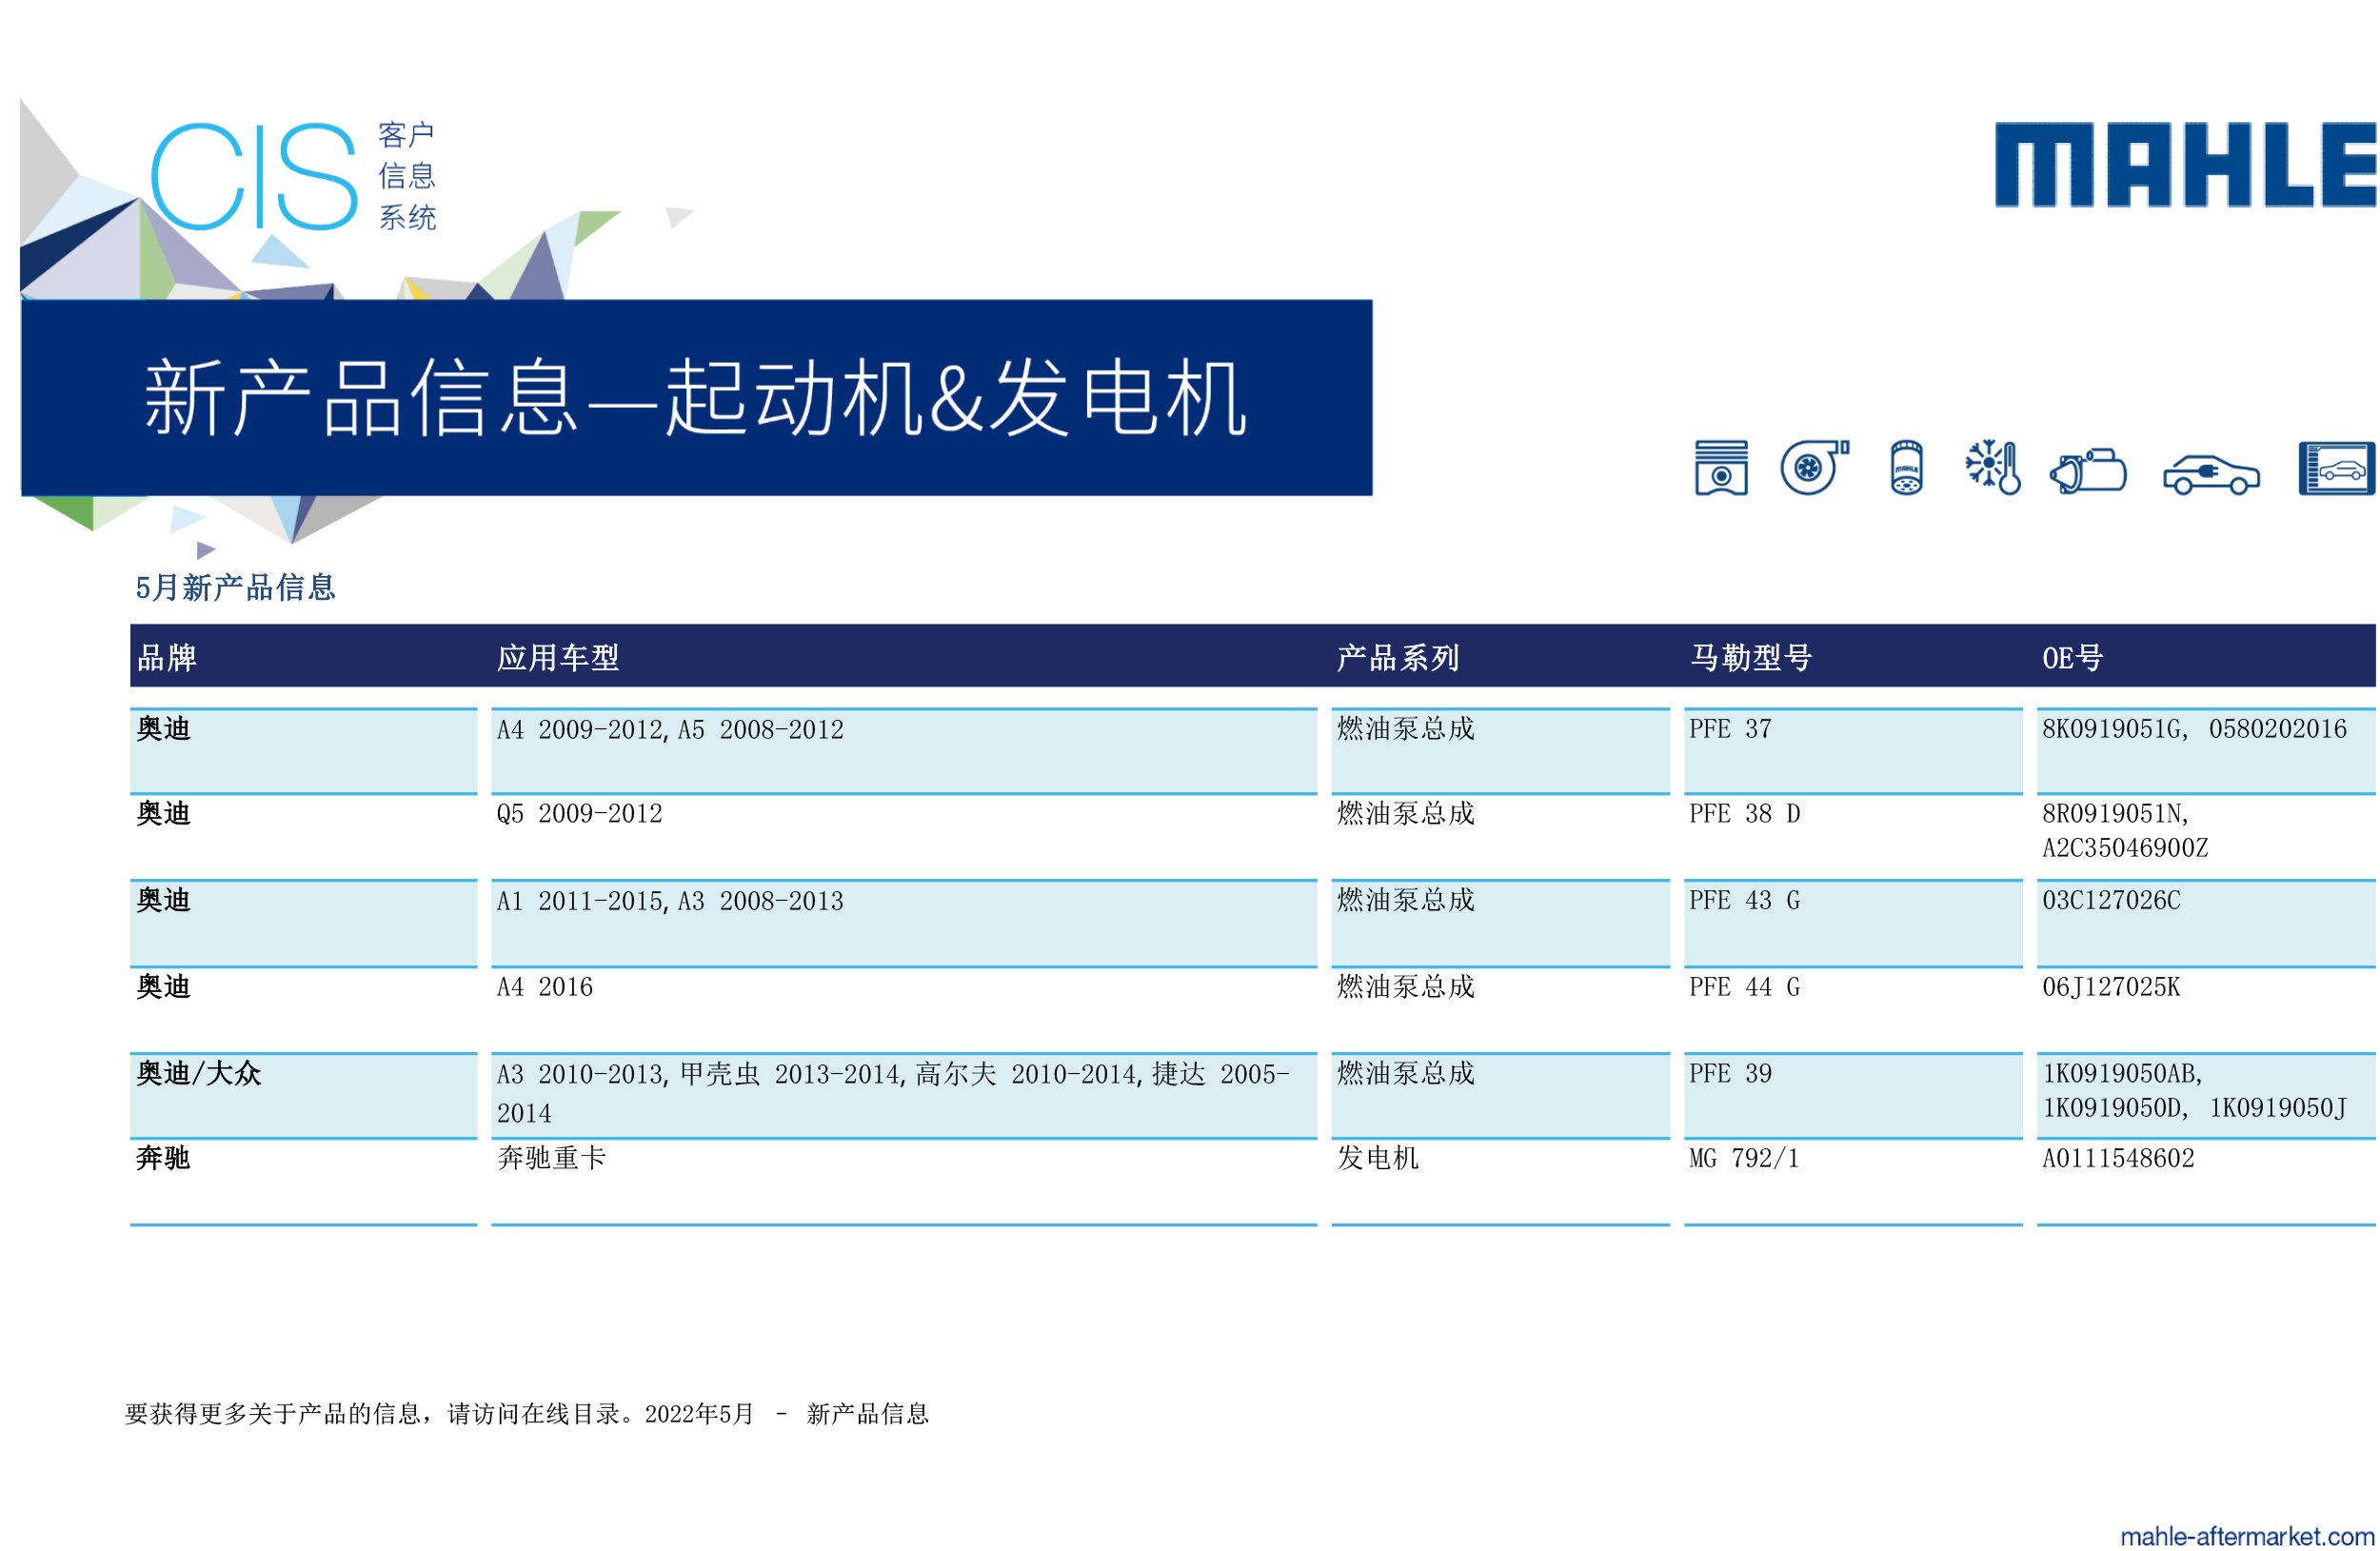Click the 马勒型号 column header
Viewport: 2380px width, 1551px height.
(1751, 657)
